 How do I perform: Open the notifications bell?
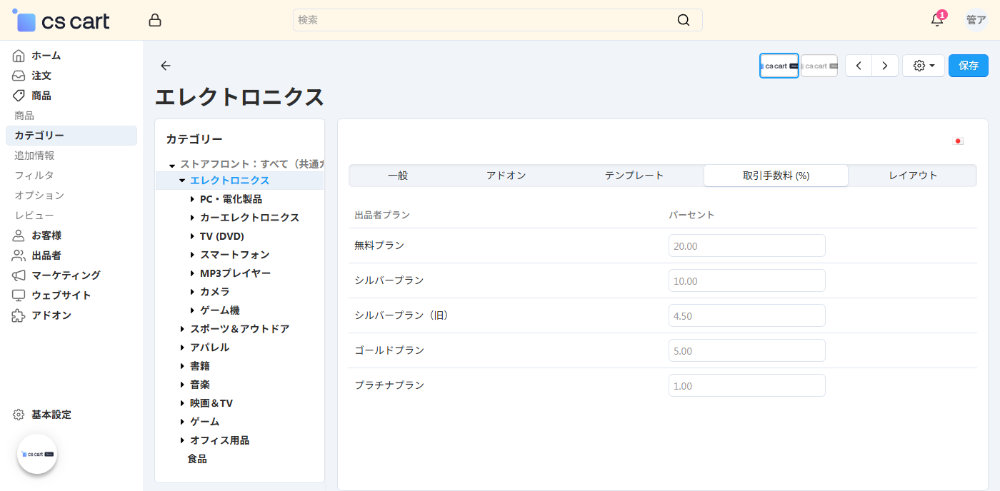pyautogui.click(x=937, y=20)
